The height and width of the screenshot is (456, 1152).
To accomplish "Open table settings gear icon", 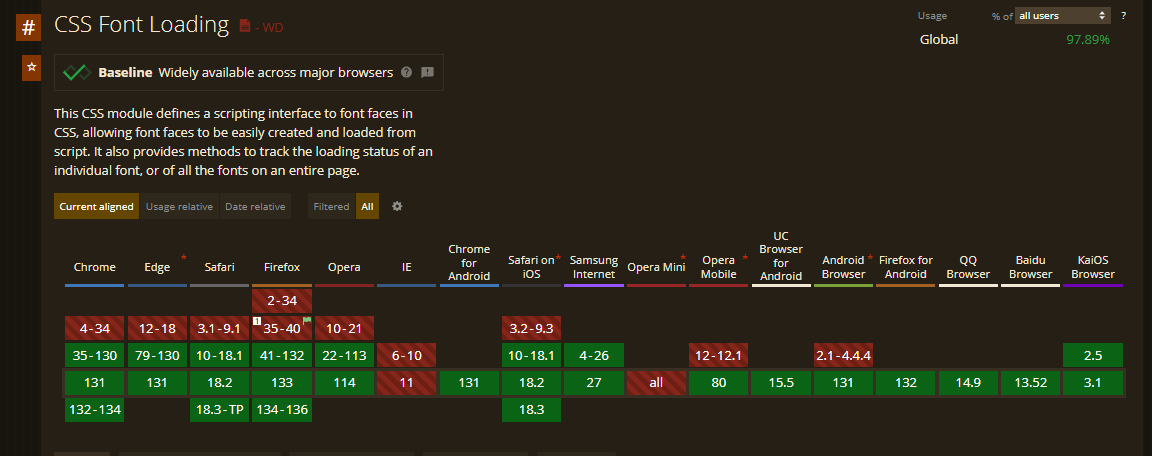I will [x=397, y=206].
